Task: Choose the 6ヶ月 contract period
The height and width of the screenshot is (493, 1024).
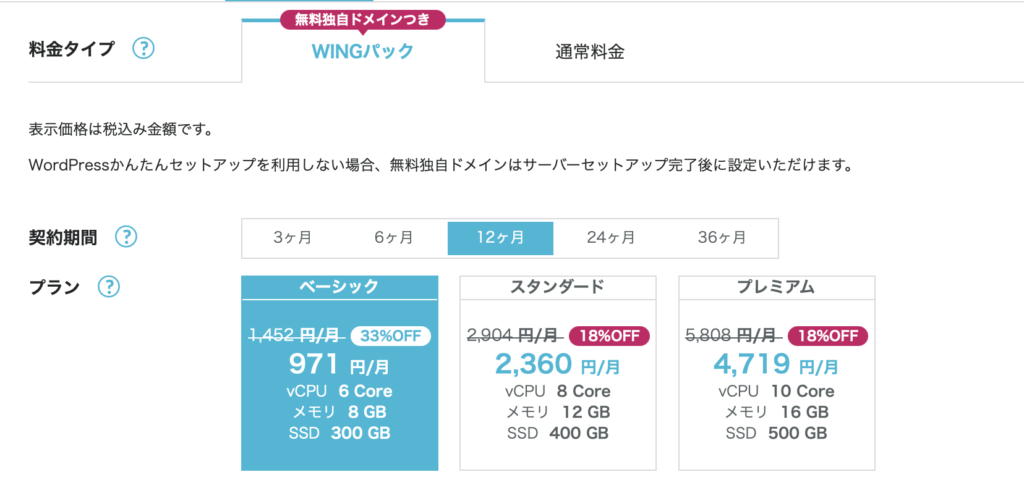Action: click(x=394, y=238)
